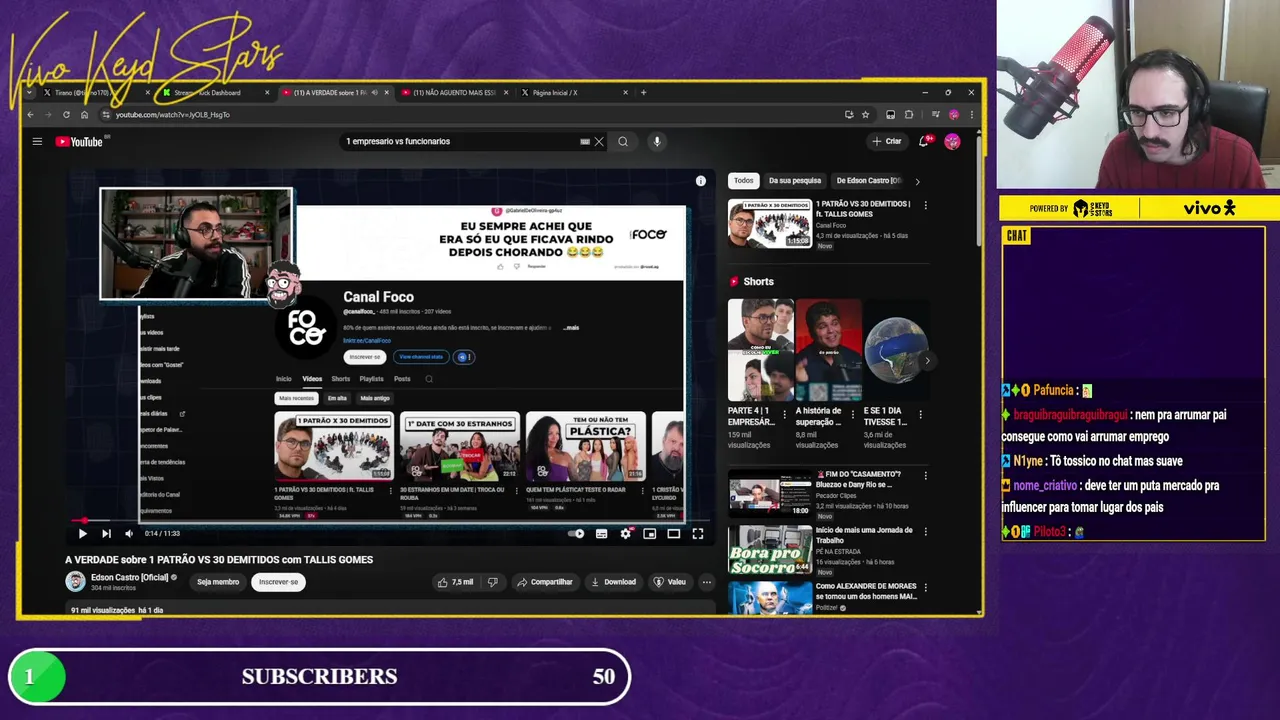Open a new browser tab with plus

pos(643,93)
